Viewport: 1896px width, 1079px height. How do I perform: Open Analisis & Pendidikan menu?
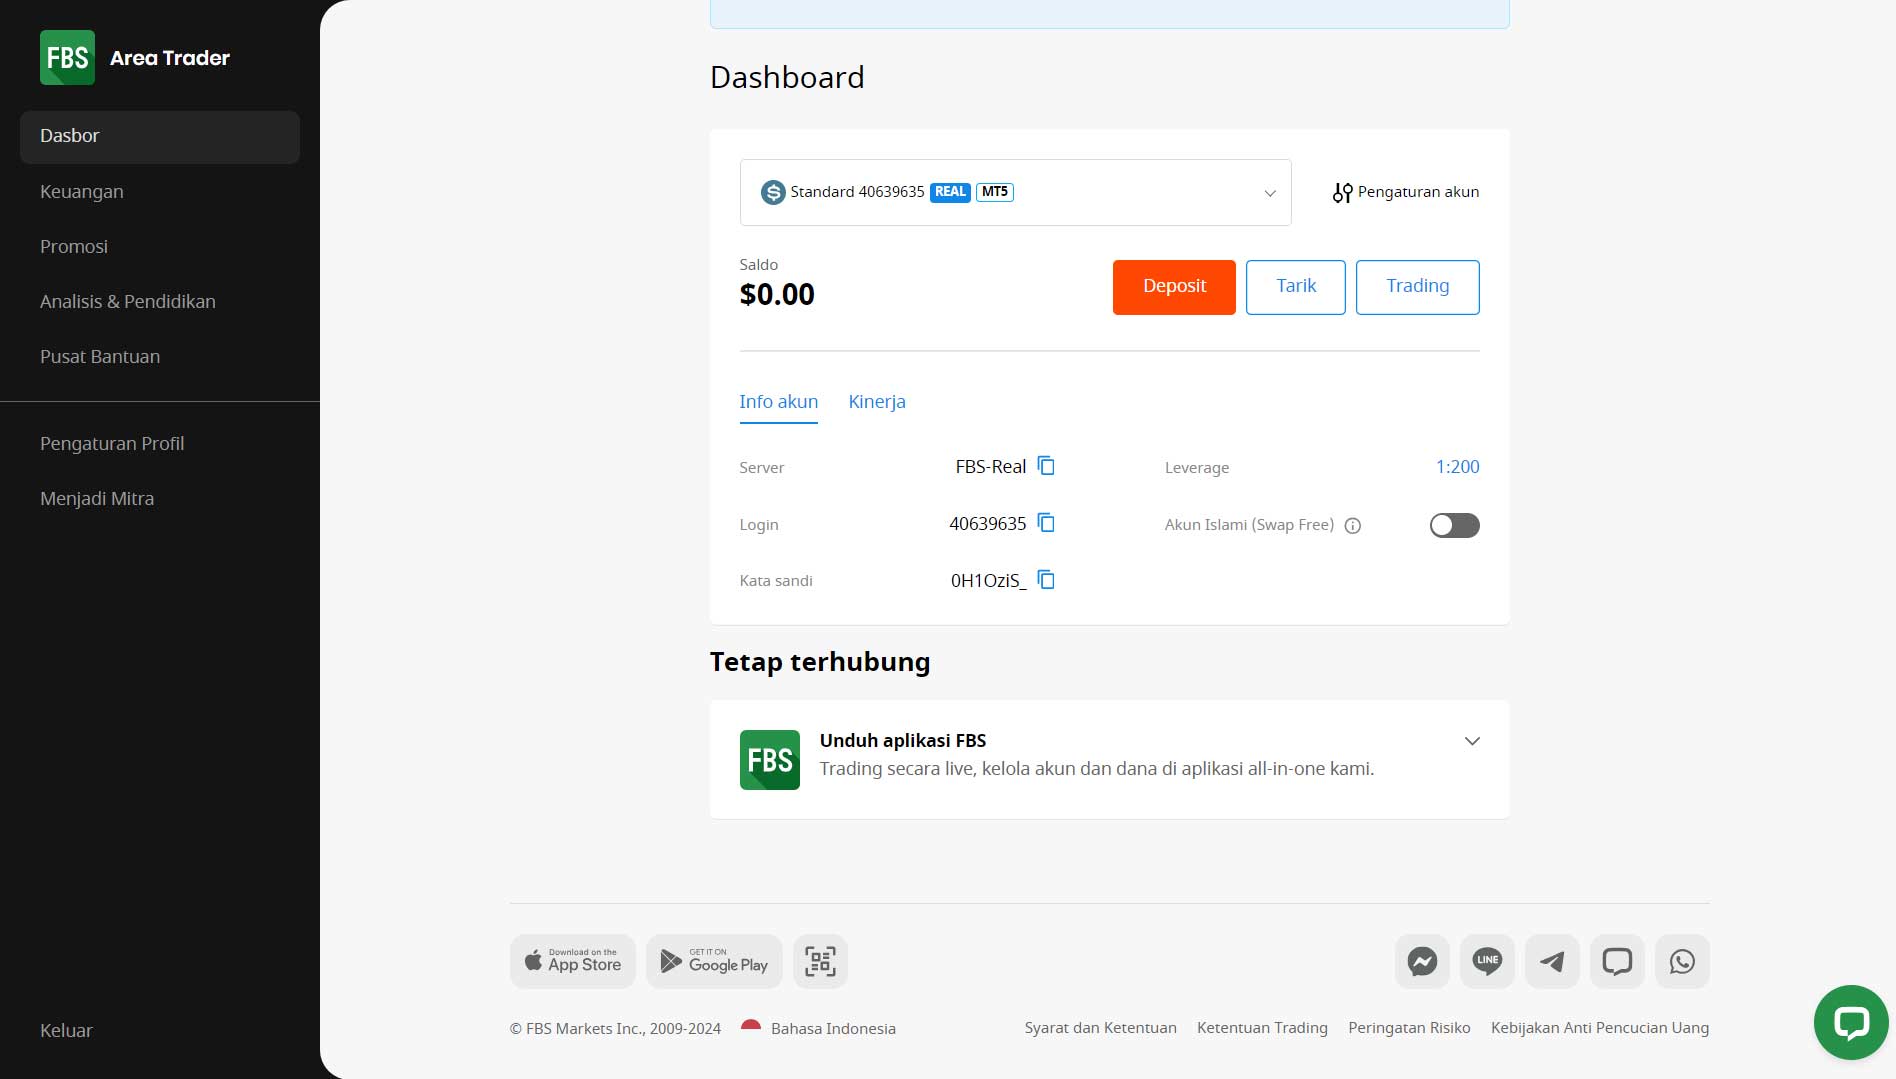pyautogui.click(x=128, y=302)
